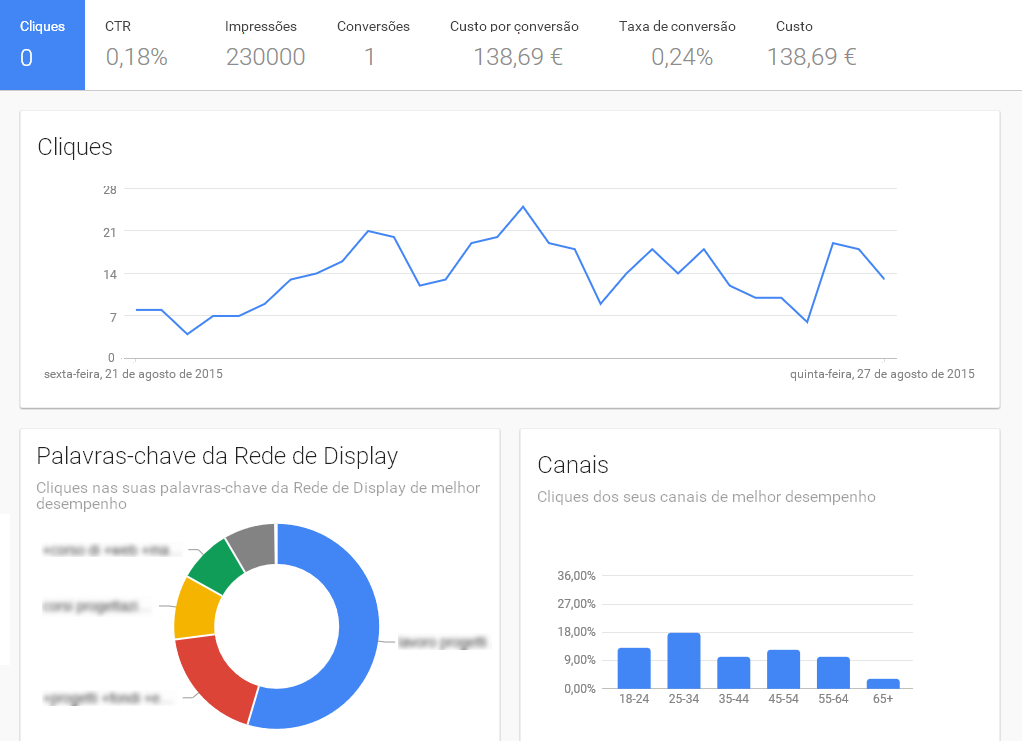Viewport: 1022px width, 741px height.
Task: Open the Taxa de conversão metric
Action: (x=677, y=42)
